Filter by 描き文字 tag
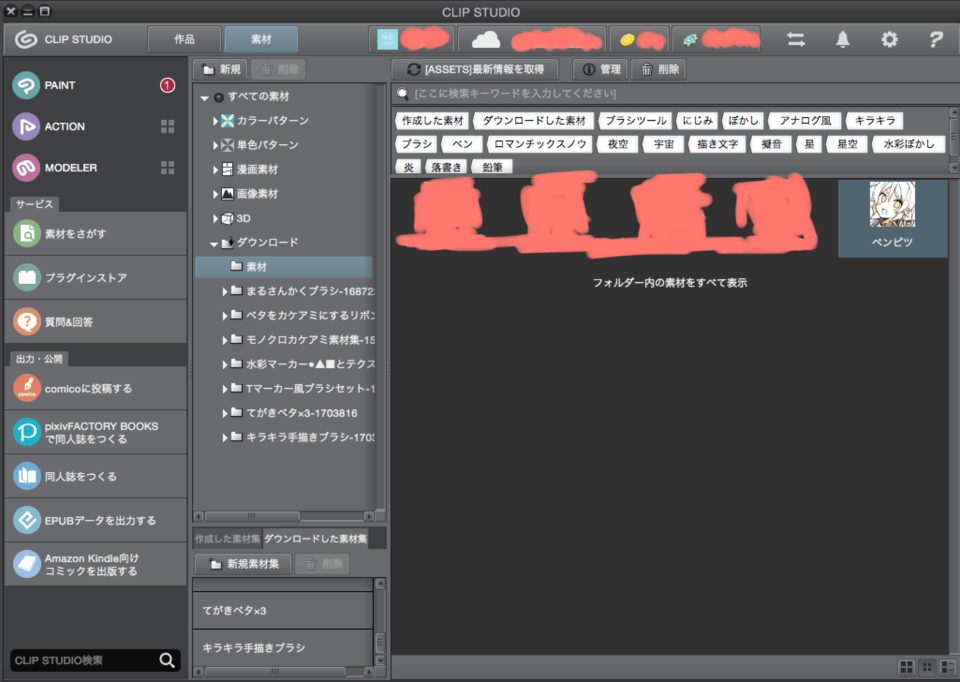The width and height of the screenshot is (960, 682). (718, 144)
